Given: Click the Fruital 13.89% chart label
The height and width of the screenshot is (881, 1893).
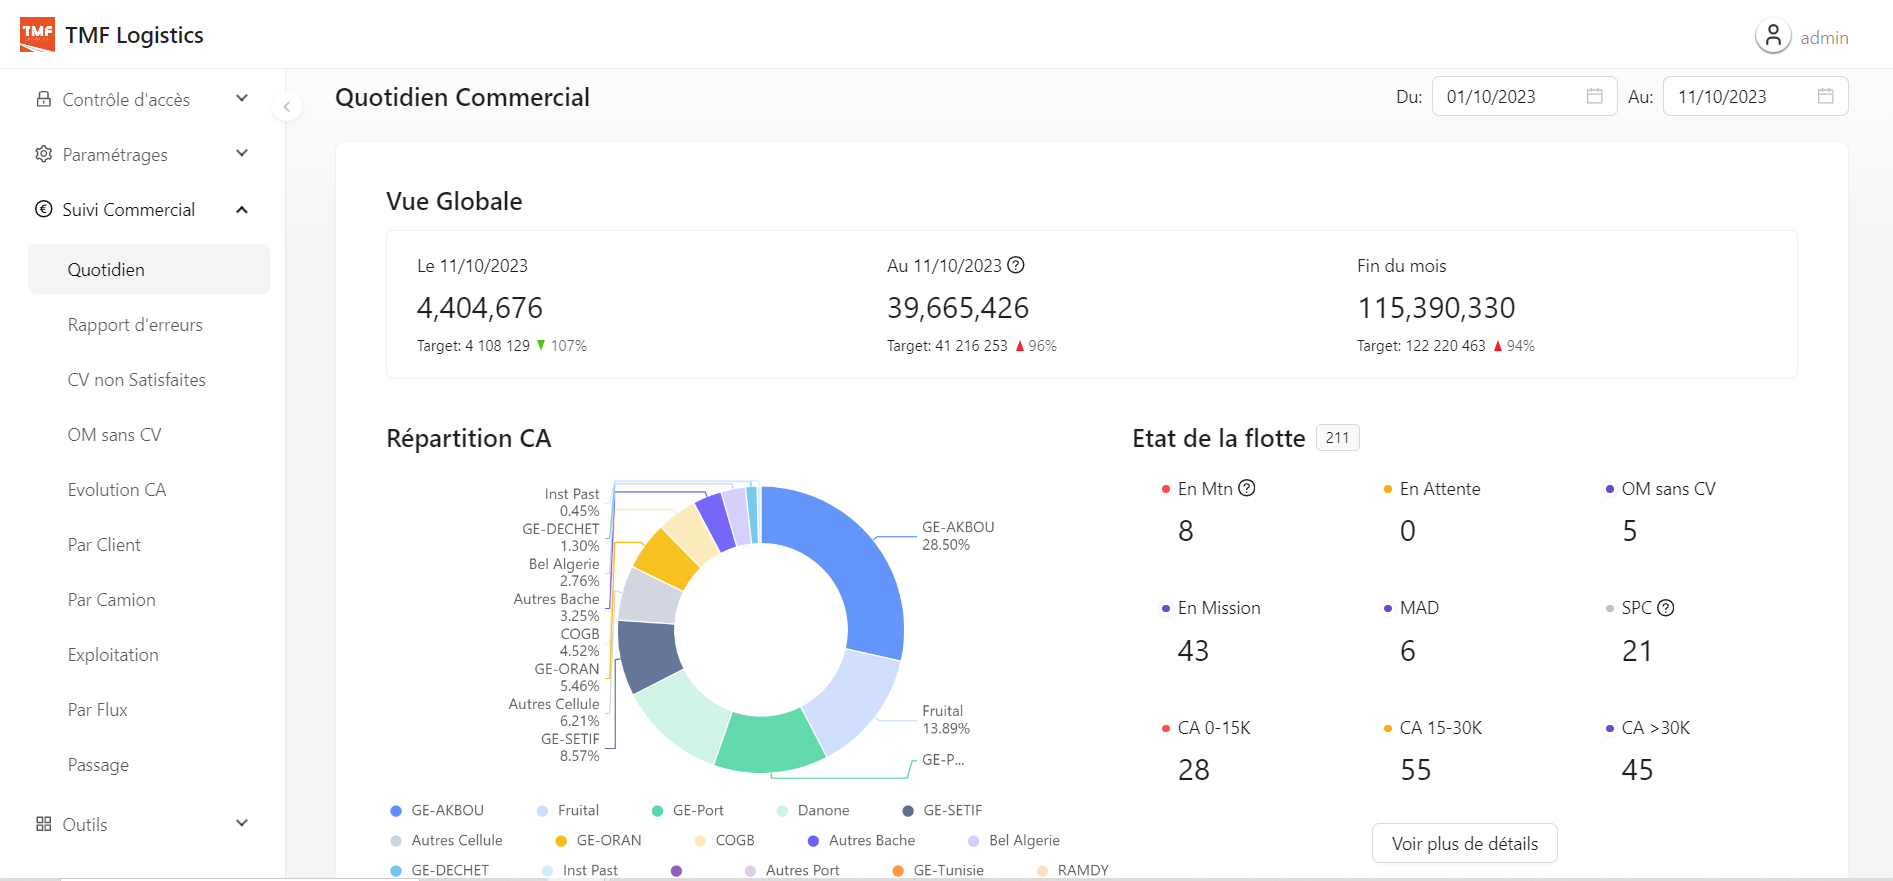Looking at the screenshot, I should coord(946,719).
